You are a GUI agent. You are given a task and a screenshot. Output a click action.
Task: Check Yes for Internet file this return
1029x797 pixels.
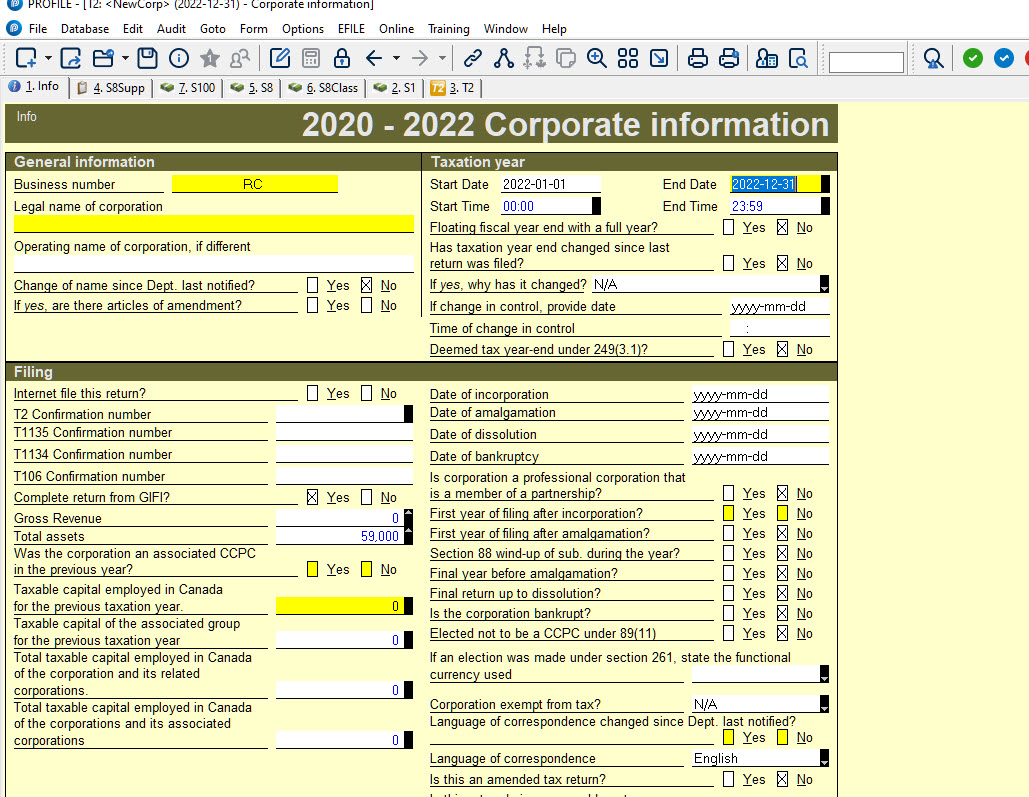tap(313, 392)
